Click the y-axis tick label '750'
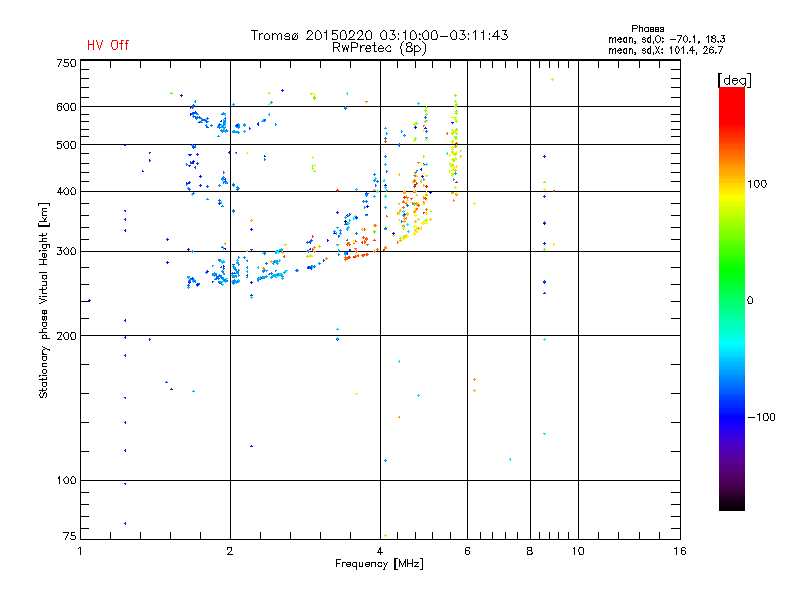The image size is (800, 600). point(66,63)
